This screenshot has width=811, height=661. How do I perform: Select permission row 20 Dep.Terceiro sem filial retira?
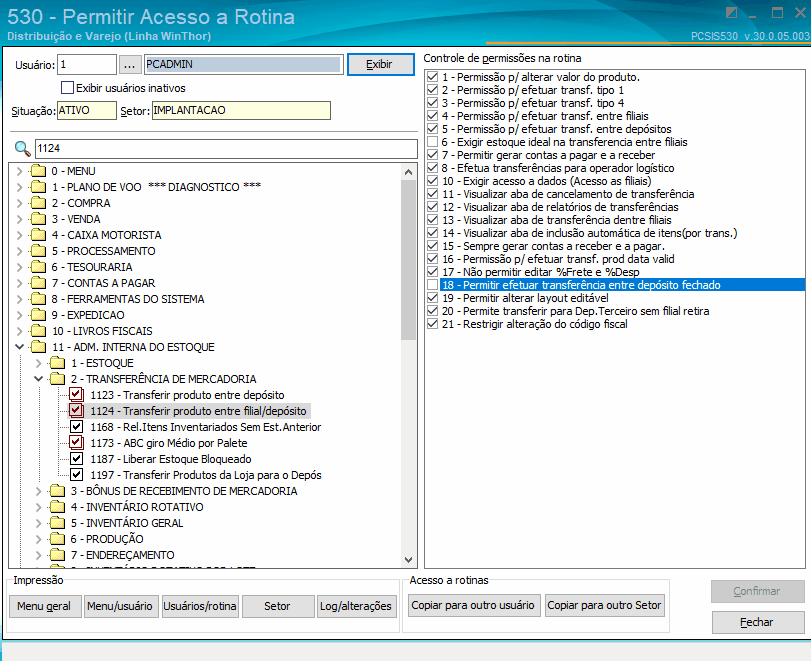coord(575,311)
